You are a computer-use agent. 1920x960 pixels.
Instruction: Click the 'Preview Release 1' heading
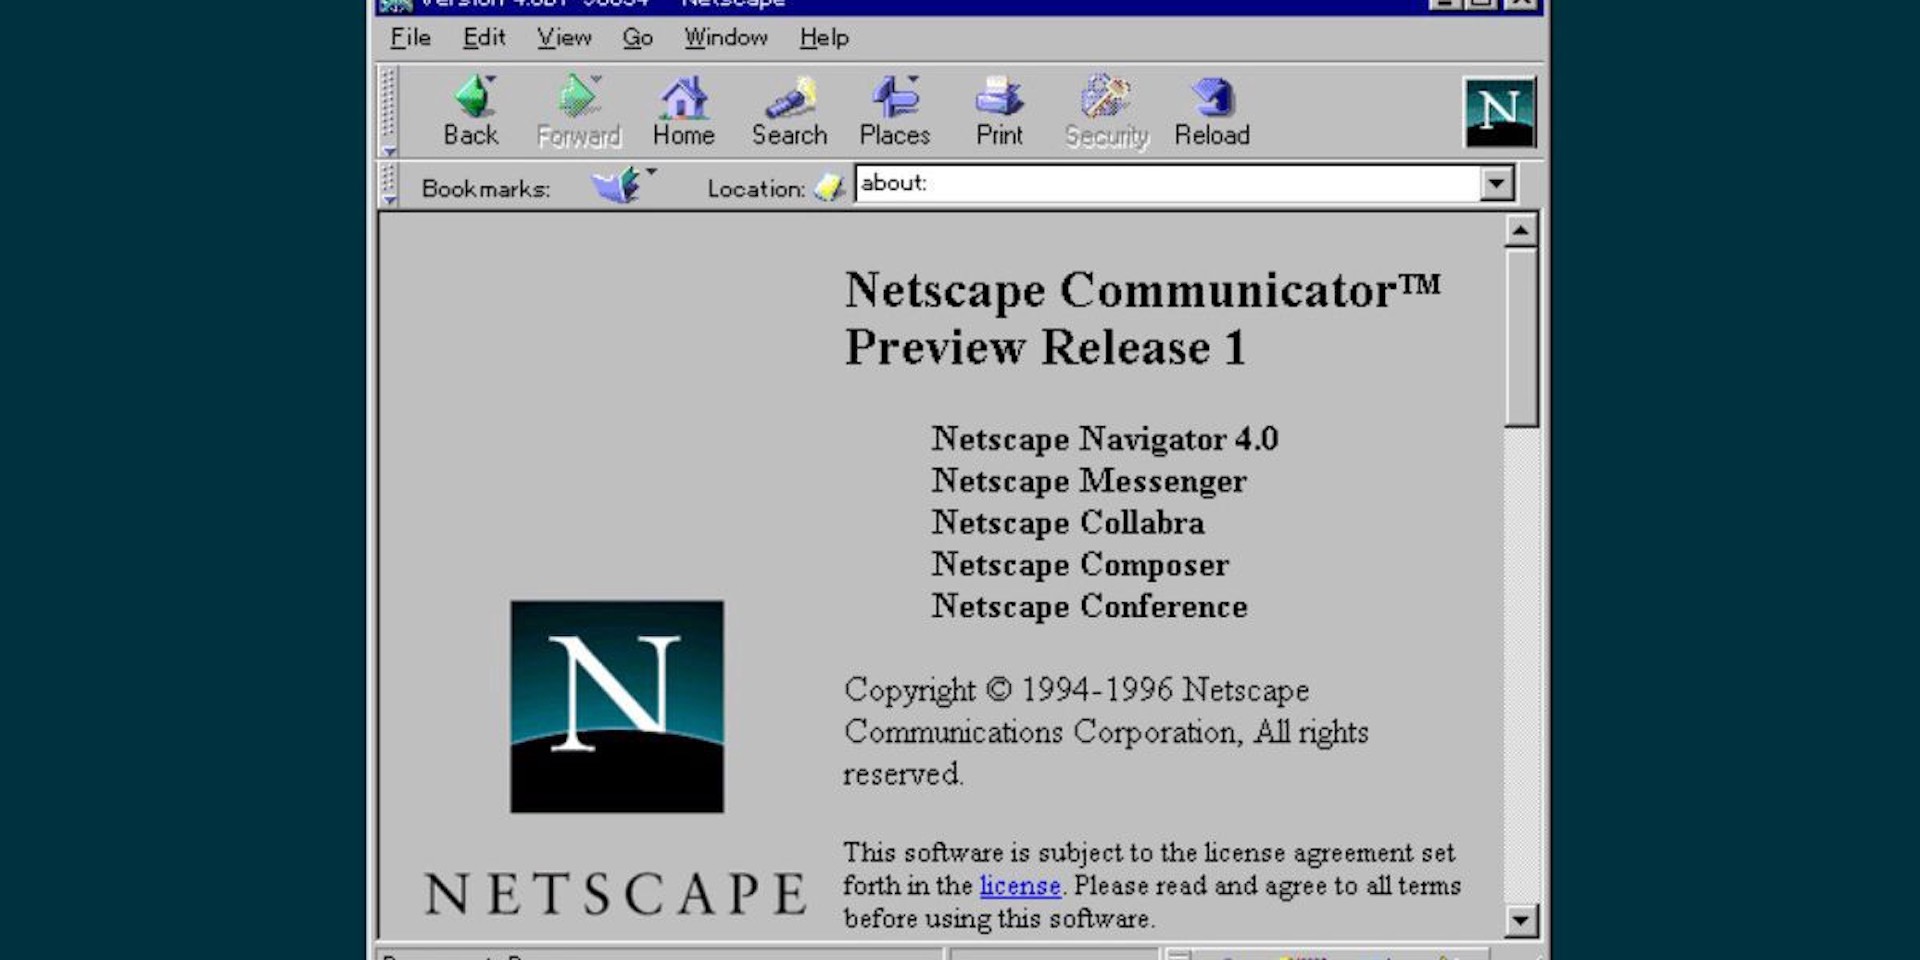pyautogui.click(x=1045, y=348)
